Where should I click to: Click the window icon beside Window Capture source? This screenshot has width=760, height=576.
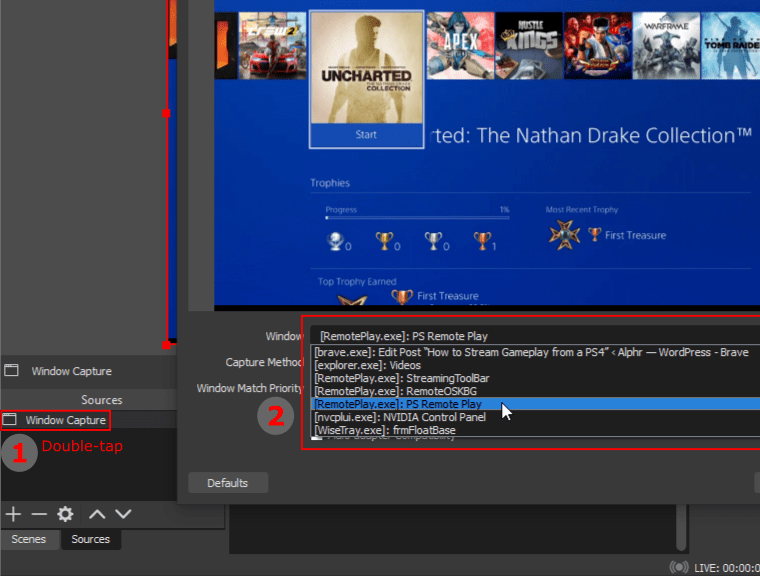point(10,419)
